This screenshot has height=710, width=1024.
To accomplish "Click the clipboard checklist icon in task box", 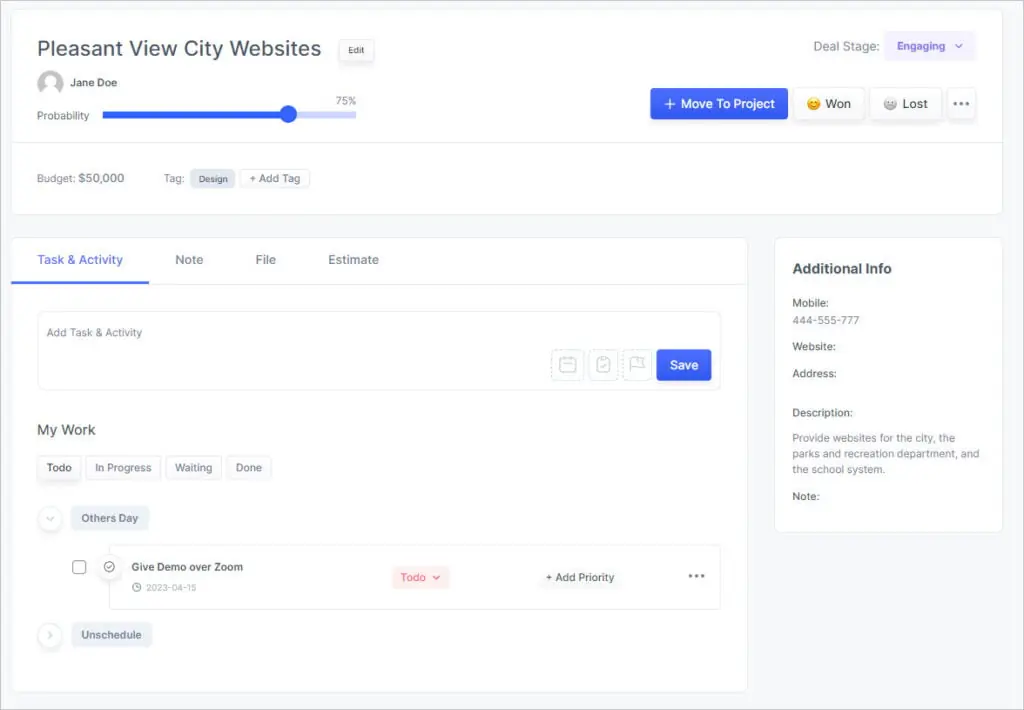I will [603, 365].
